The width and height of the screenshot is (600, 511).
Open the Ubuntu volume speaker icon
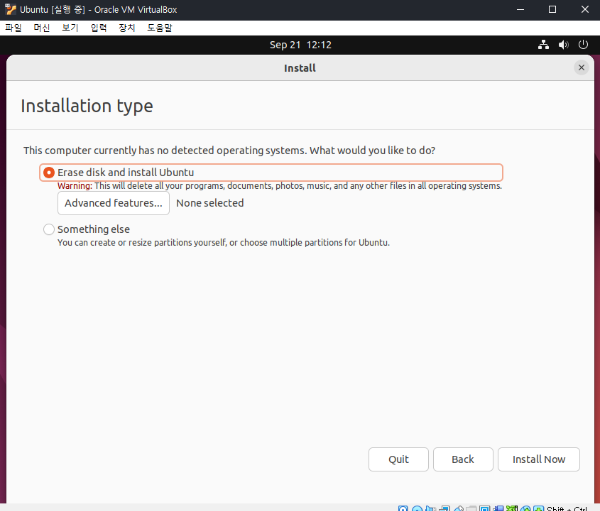click(x=563, y=45)
